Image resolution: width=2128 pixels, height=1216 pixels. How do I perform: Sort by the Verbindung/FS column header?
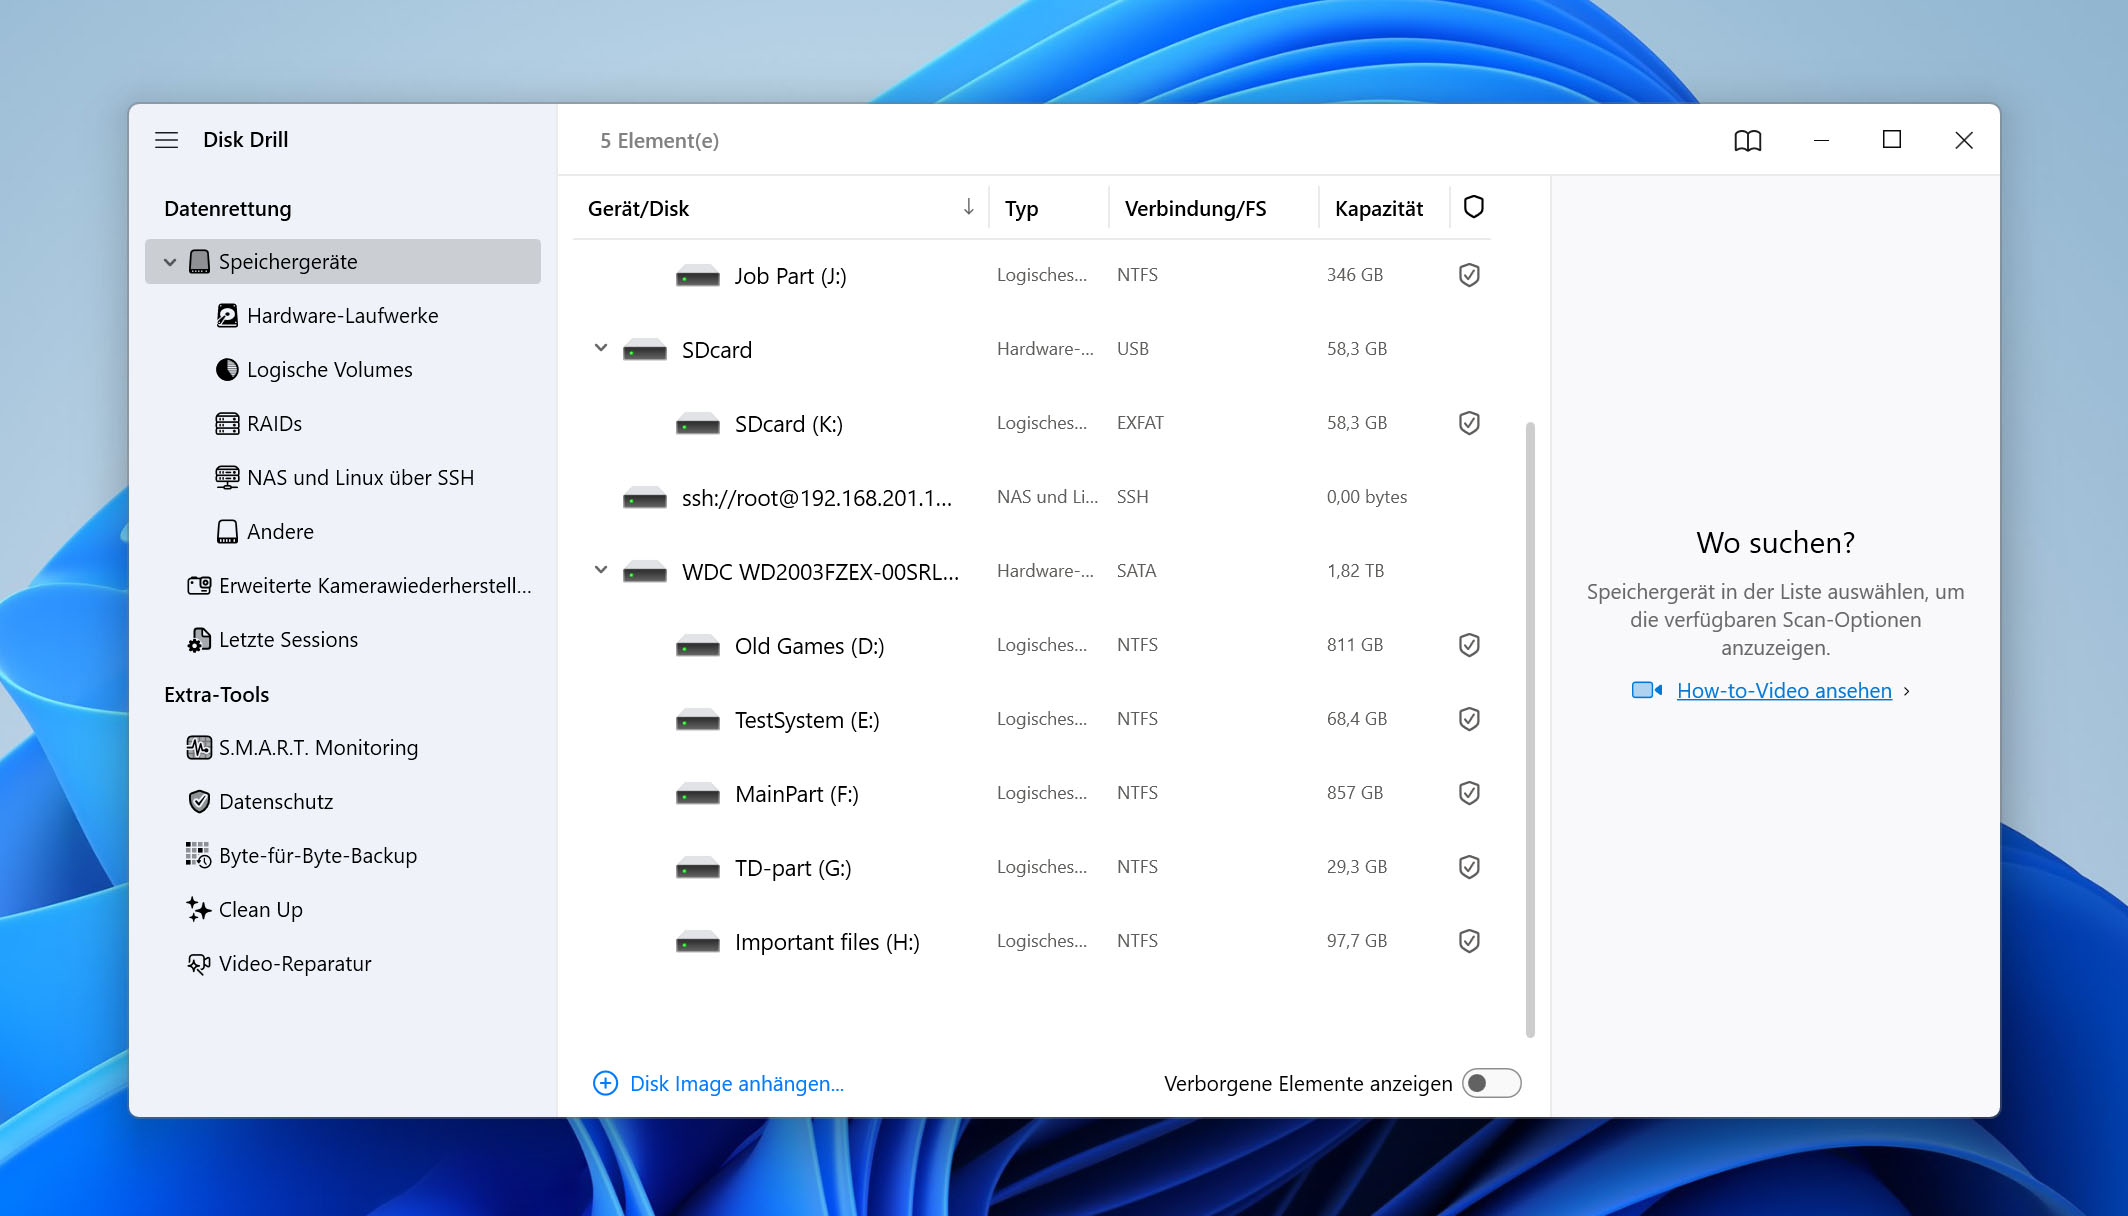click(1195, 208)
